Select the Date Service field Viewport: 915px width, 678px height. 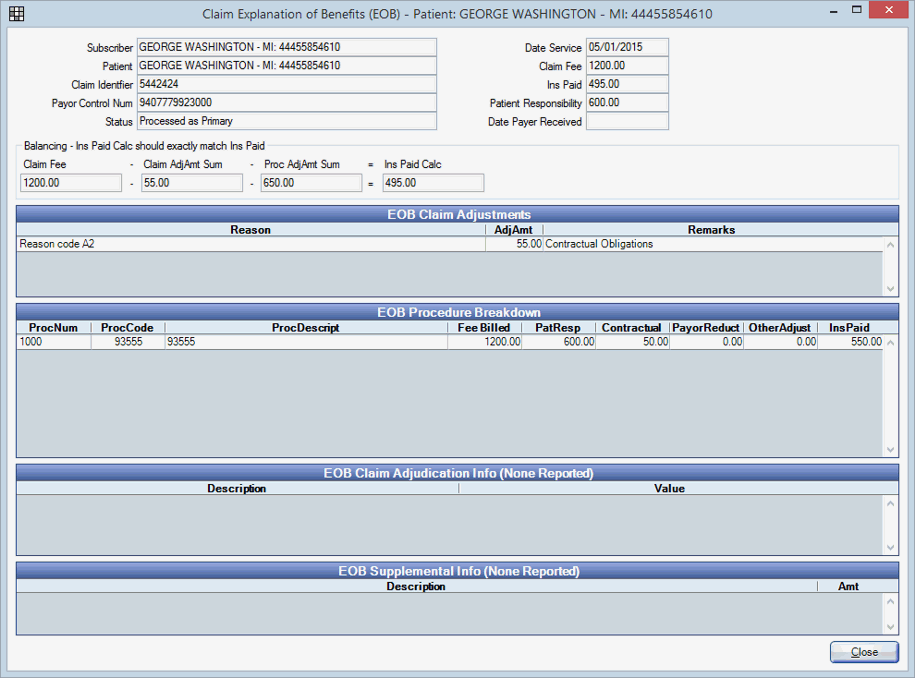(627, 46)
